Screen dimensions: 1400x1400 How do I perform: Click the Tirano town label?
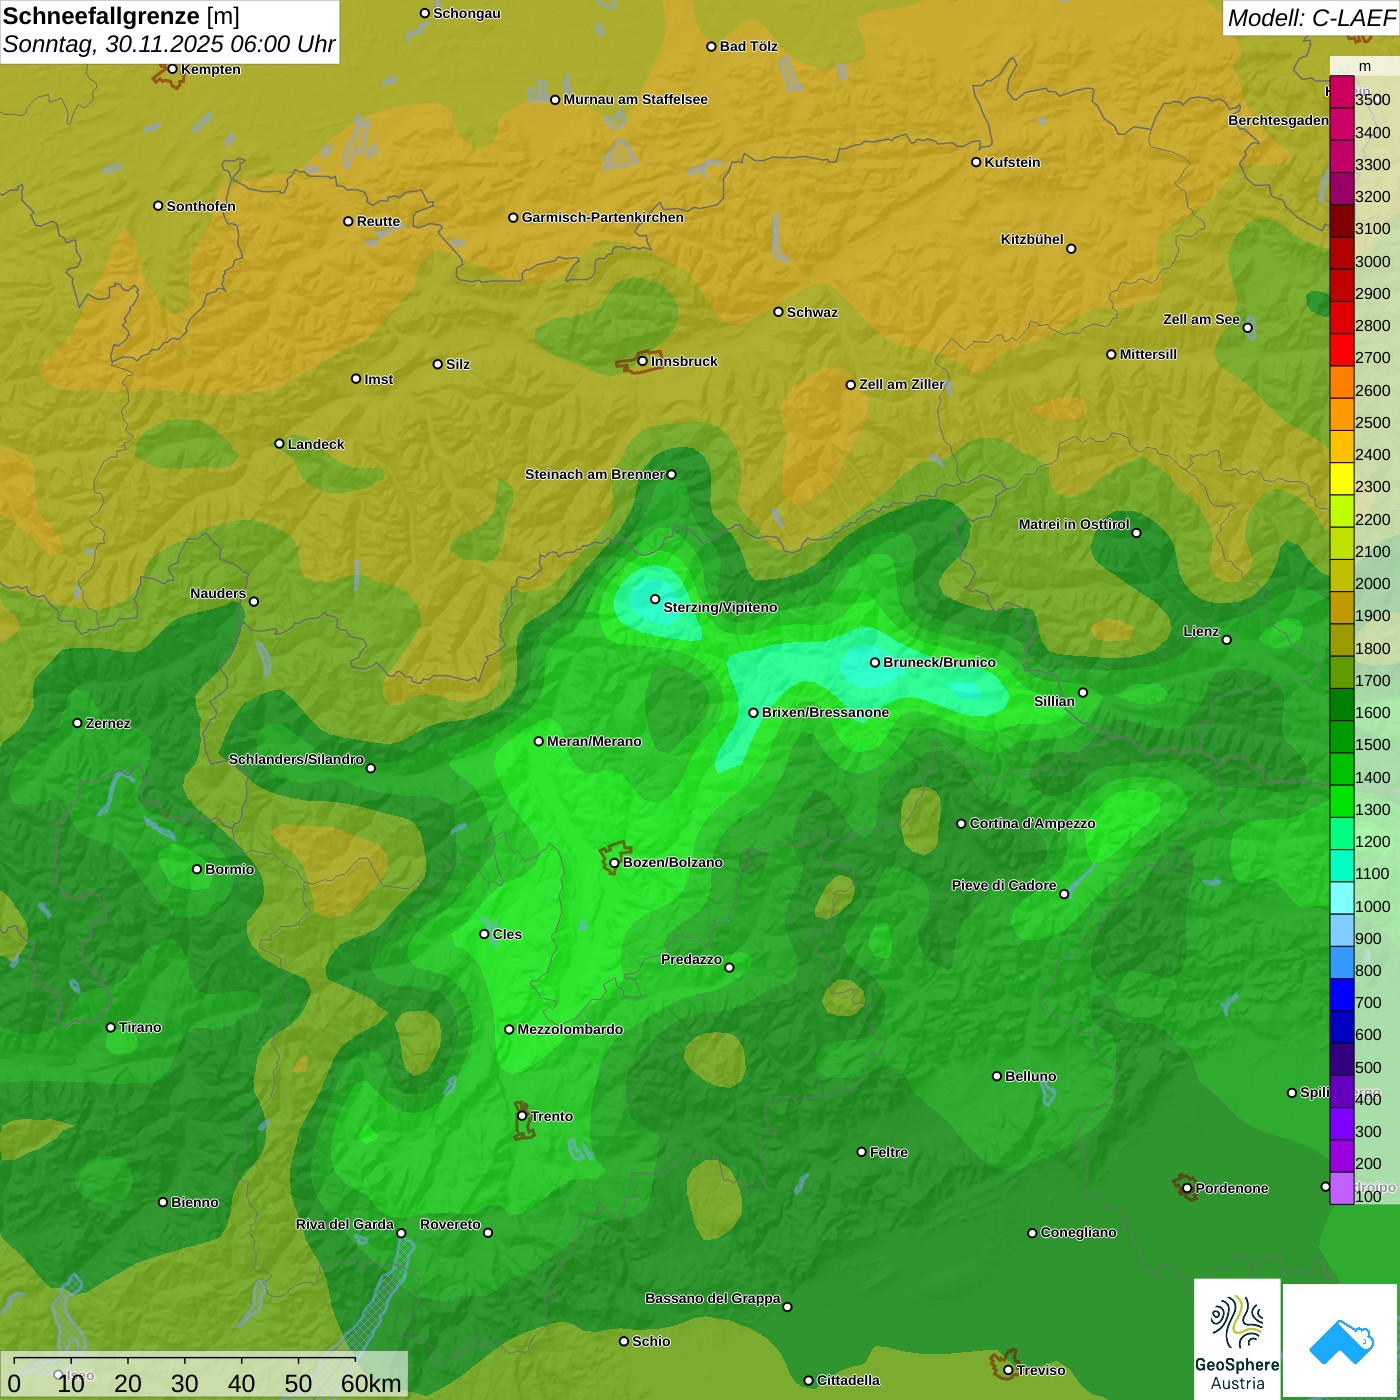[x=140, y=1027]
